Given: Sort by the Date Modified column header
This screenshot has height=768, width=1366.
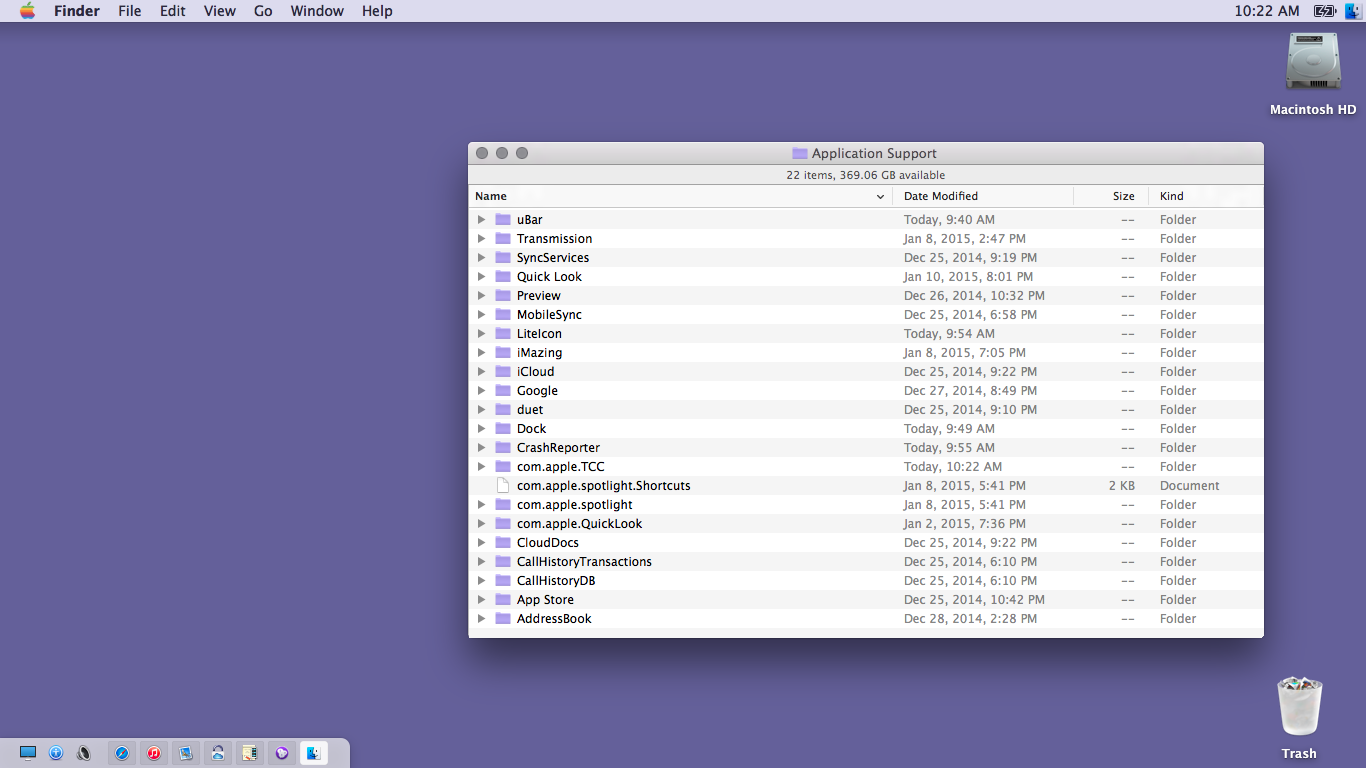Looking at the screenshot, I should coord(984,197).
